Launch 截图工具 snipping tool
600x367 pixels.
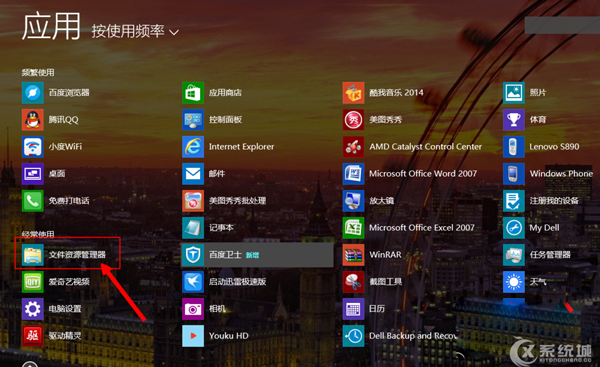[372, 282]
